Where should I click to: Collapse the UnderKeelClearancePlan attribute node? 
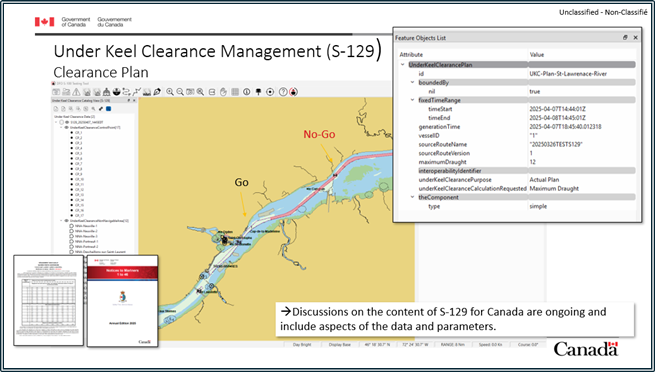point(403,65)
